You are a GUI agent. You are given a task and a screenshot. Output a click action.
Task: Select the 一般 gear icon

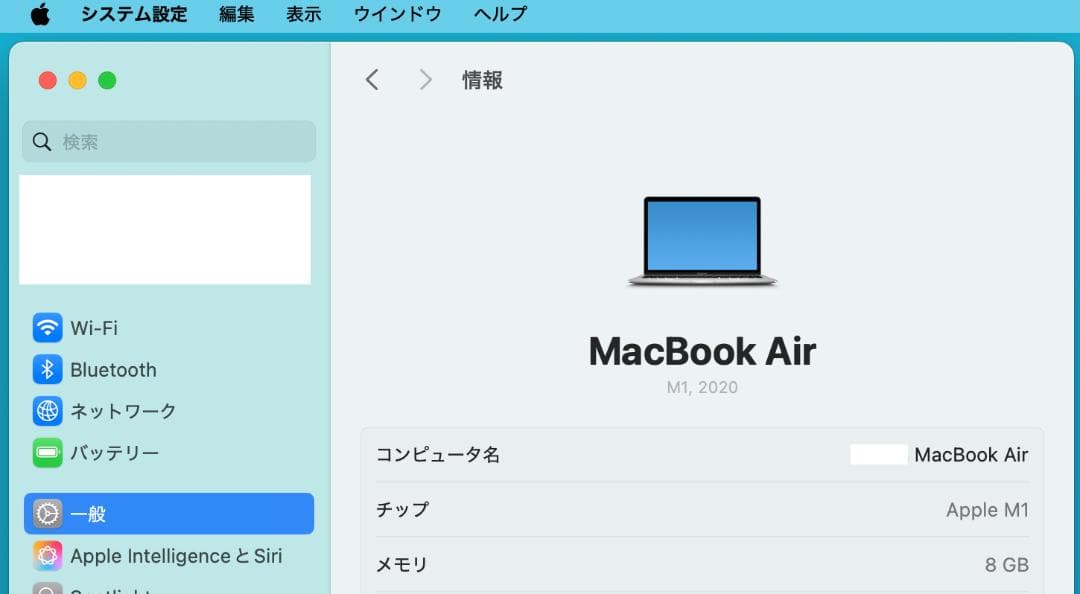(47, 513)
